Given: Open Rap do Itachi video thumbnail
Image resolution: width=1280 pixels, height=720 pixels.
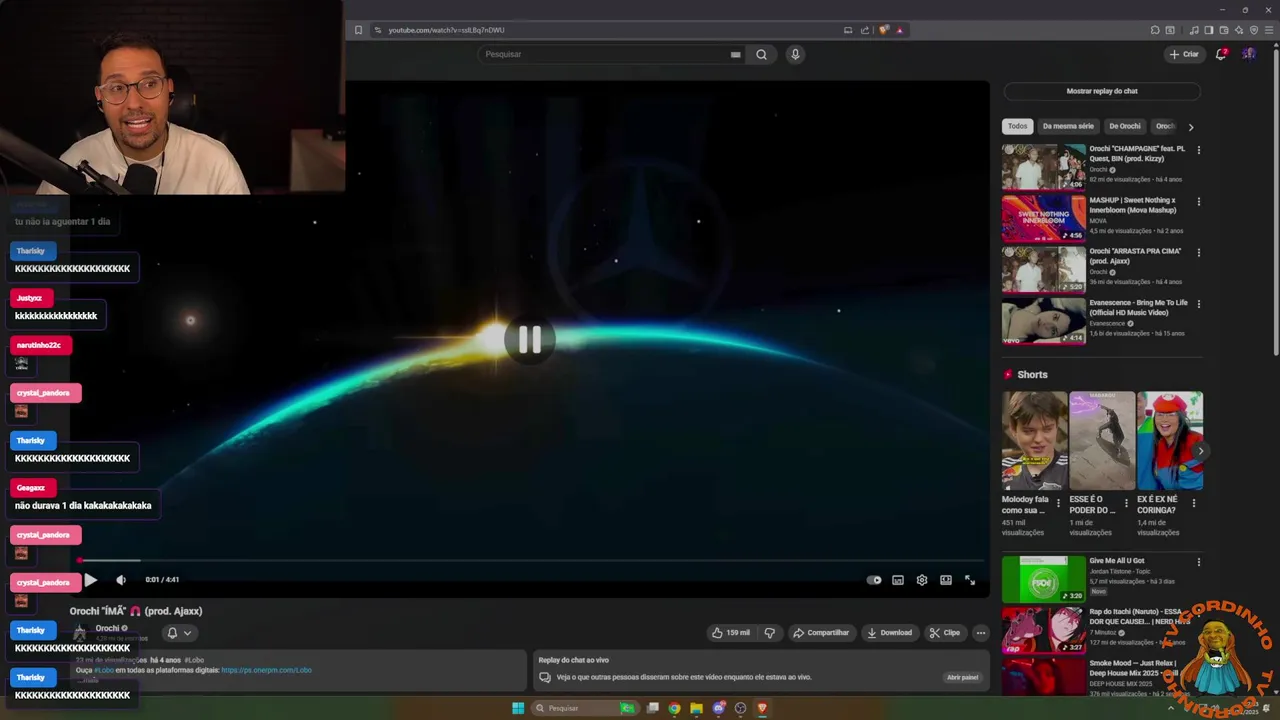Looking at the screenshot, I should 1043,630.
